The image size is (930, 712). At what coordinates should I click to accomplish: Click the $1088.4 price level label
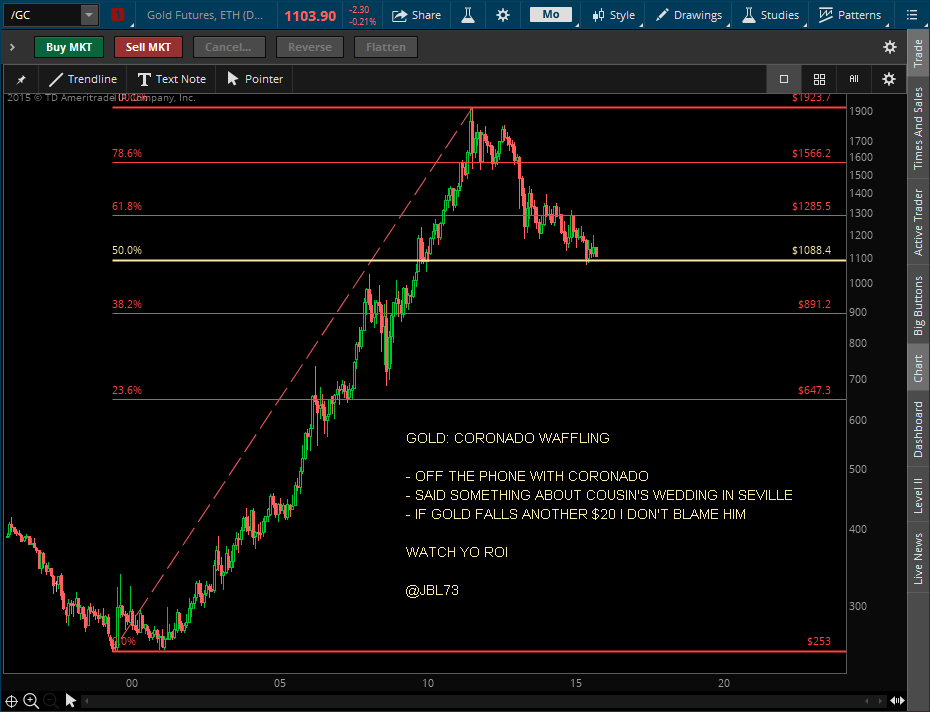(x=811, y=250)
